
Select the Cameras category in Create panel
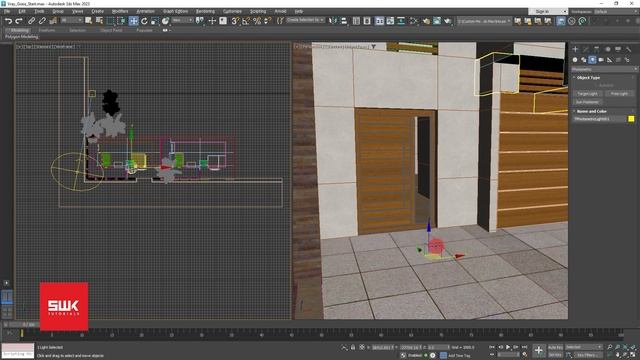click(601, 60)
